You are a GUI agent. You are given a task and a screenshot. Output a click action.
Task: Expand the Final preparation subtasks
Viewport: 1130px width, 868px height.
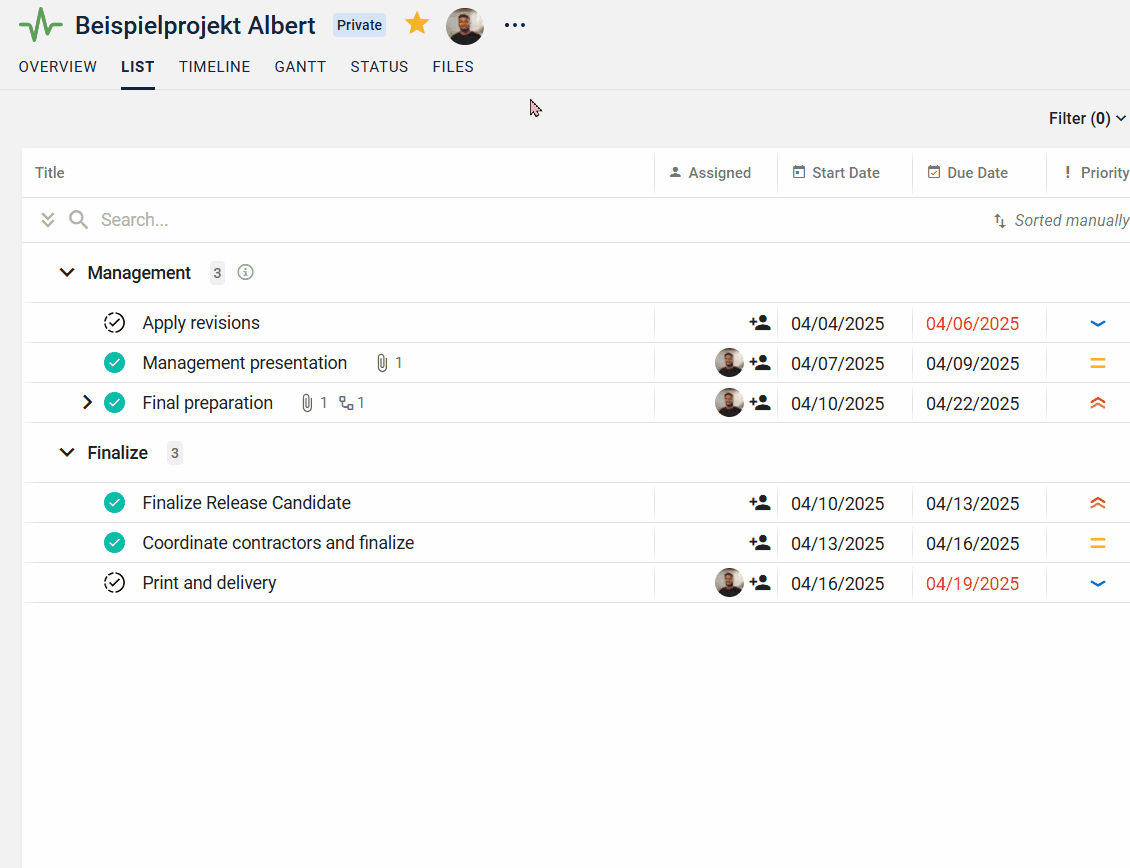(87, 403)
